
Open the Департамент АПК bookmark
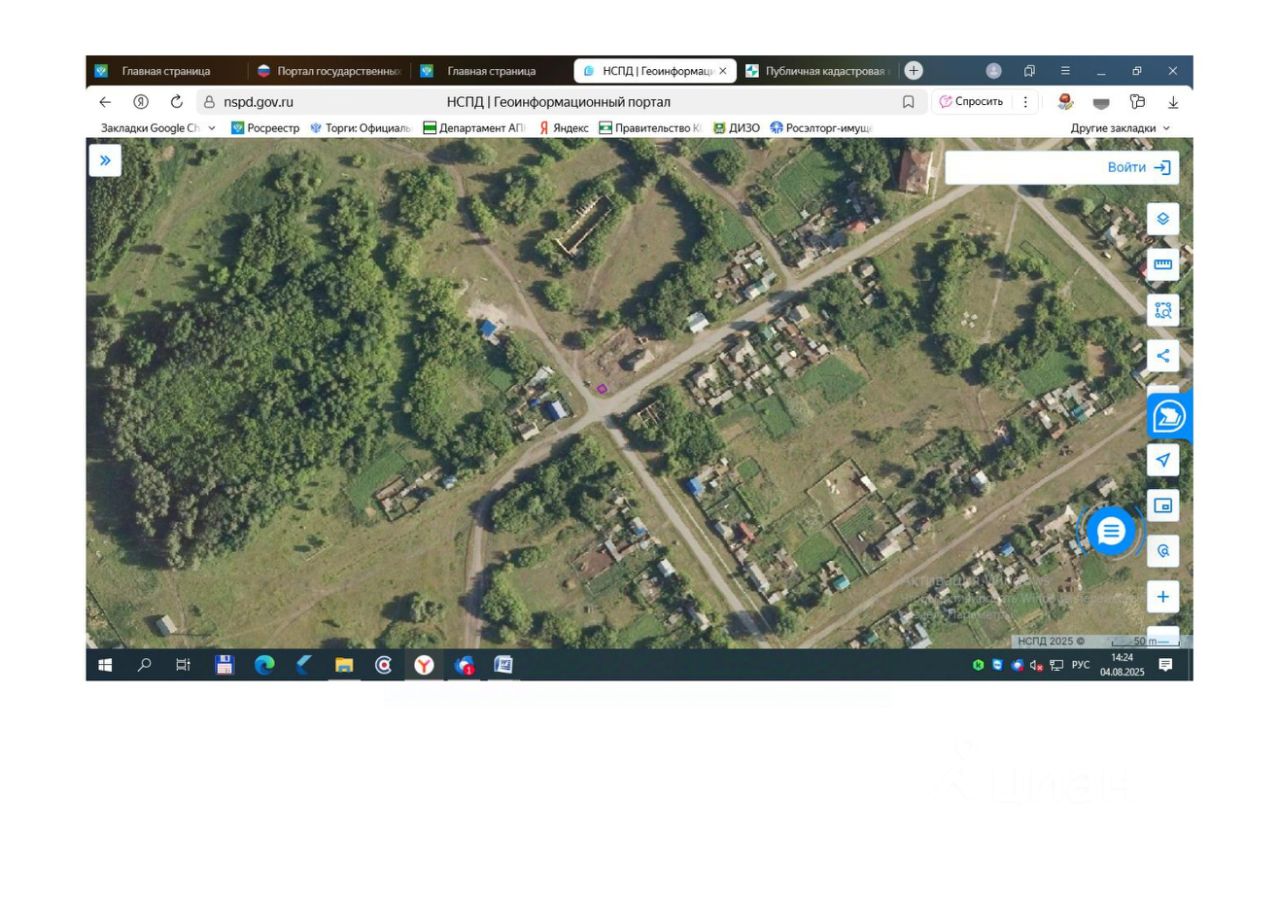coord(473,128)
